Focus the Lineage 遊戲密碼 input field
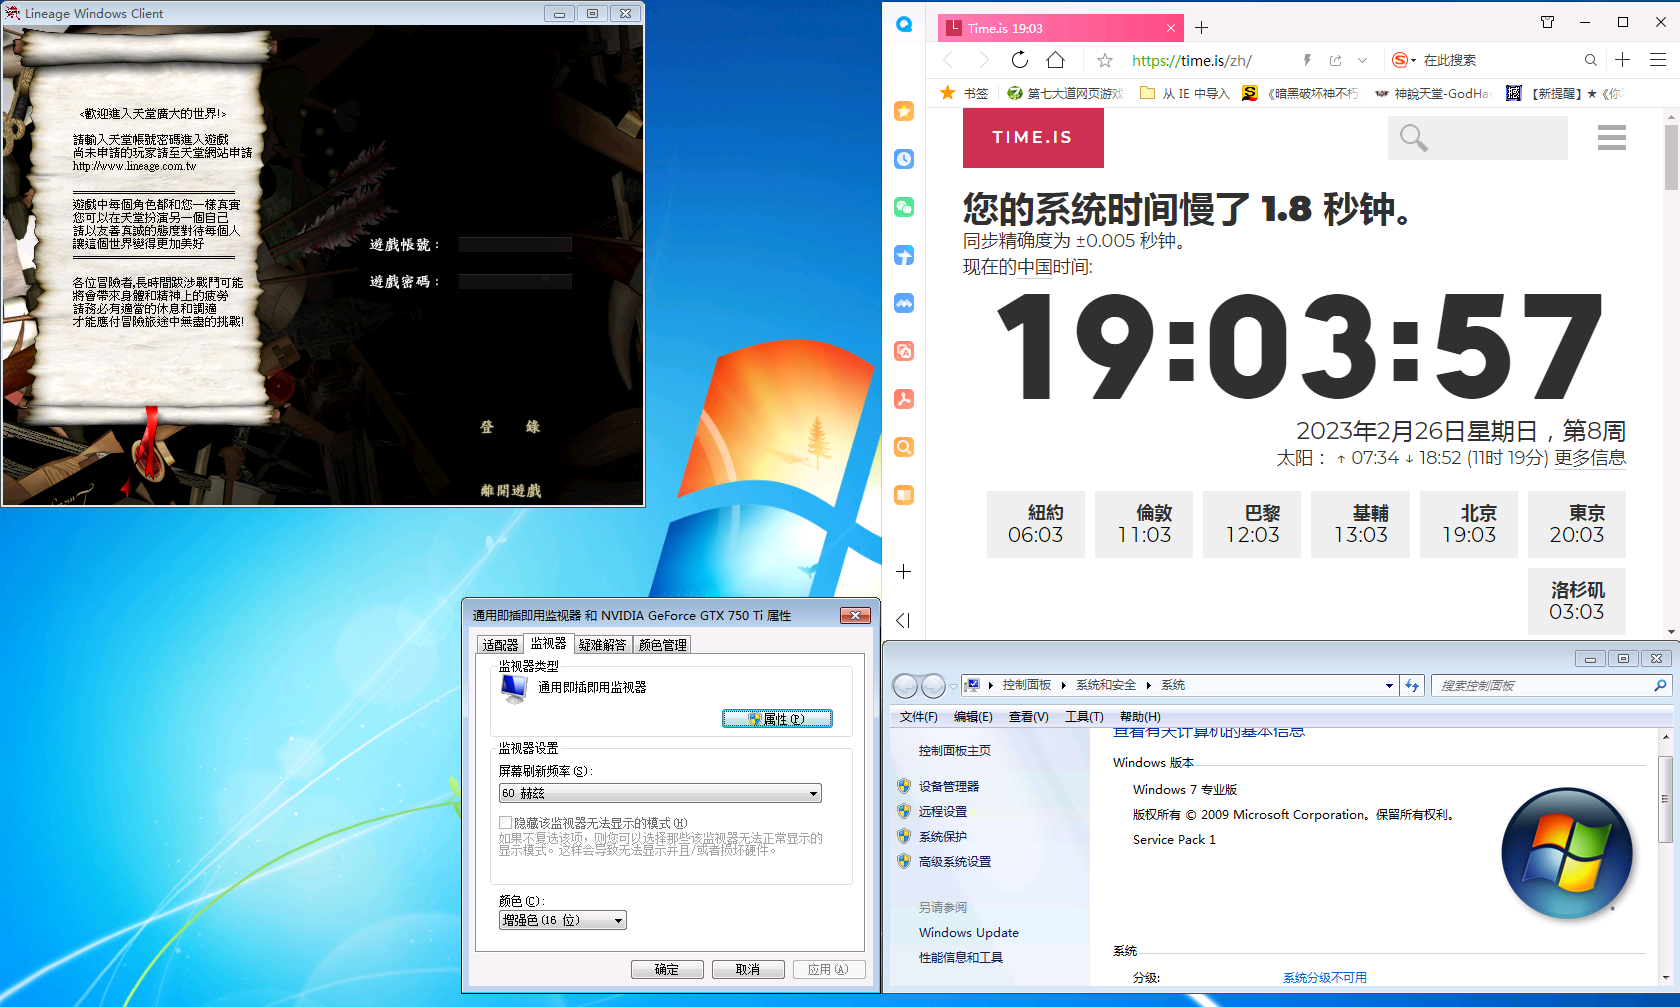 point(514,281)
